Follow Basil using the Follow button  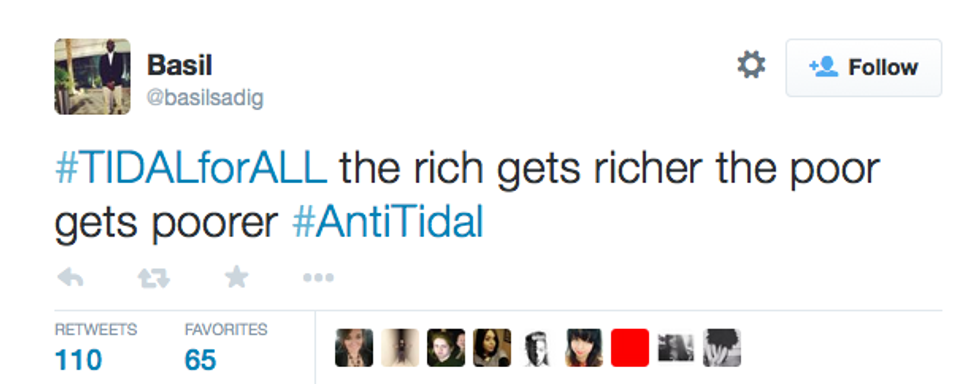pos(864,68)
